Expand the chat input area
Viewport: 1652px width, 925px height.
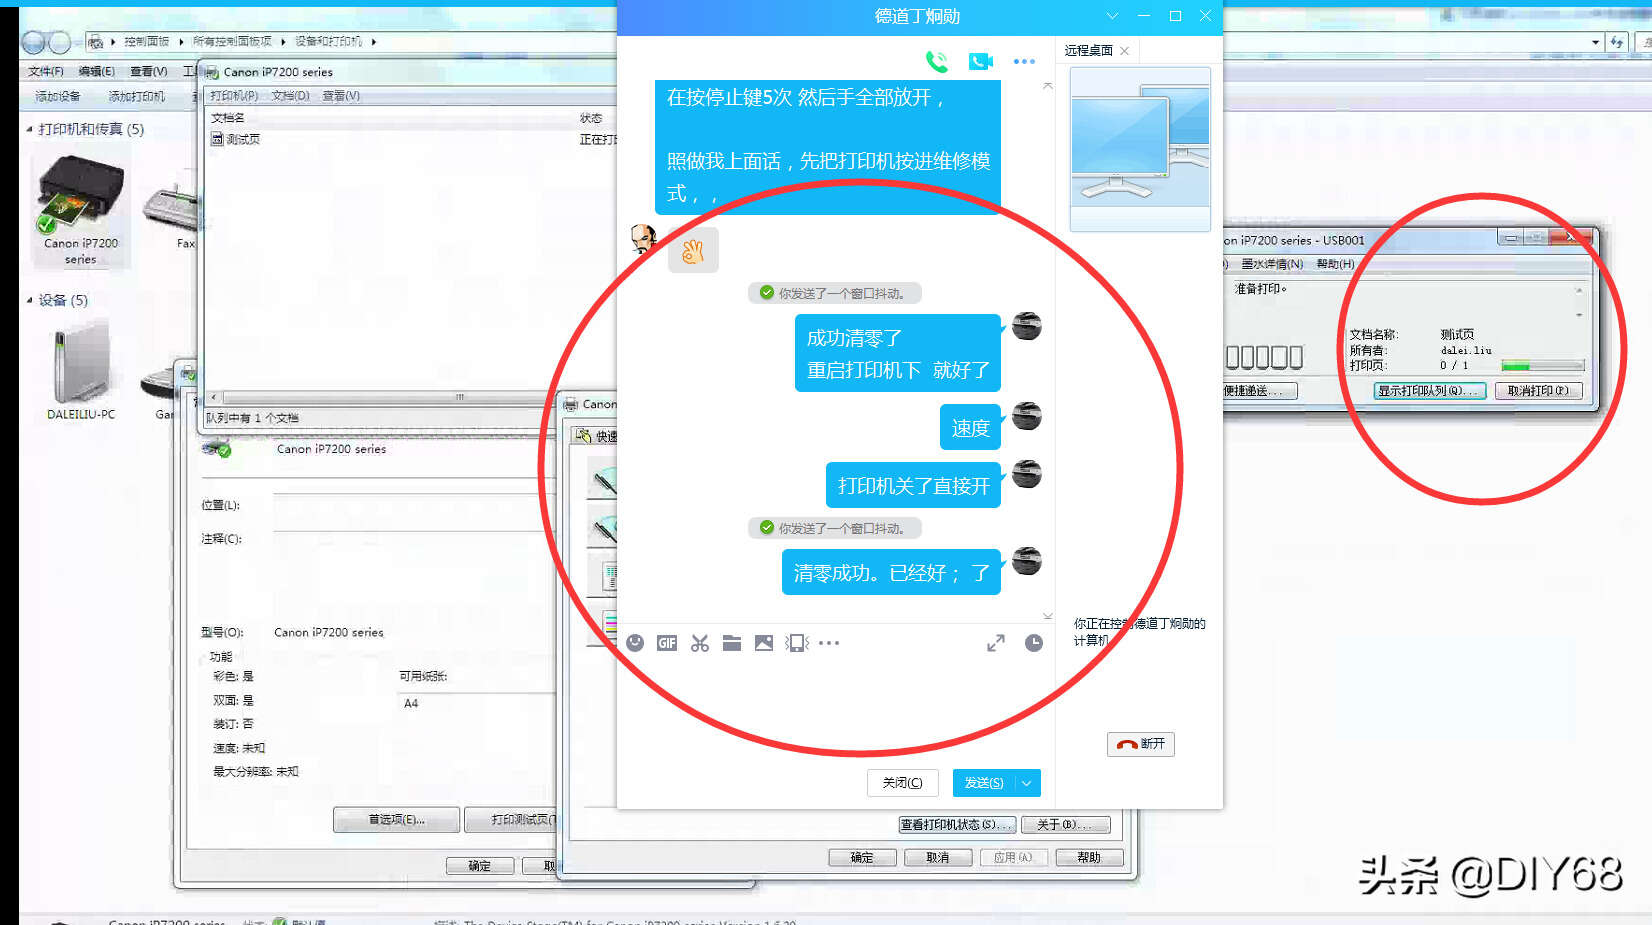(996, 643)
